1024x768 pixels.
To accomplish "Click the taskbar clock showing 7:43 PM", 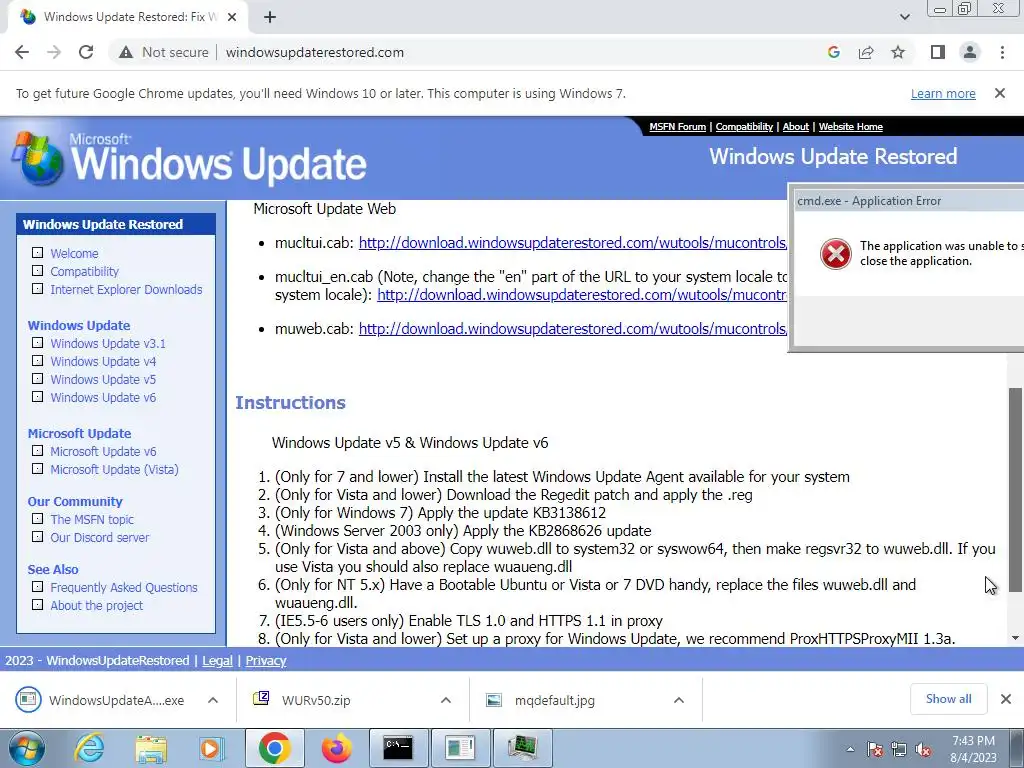I will [x=973, y=749].
